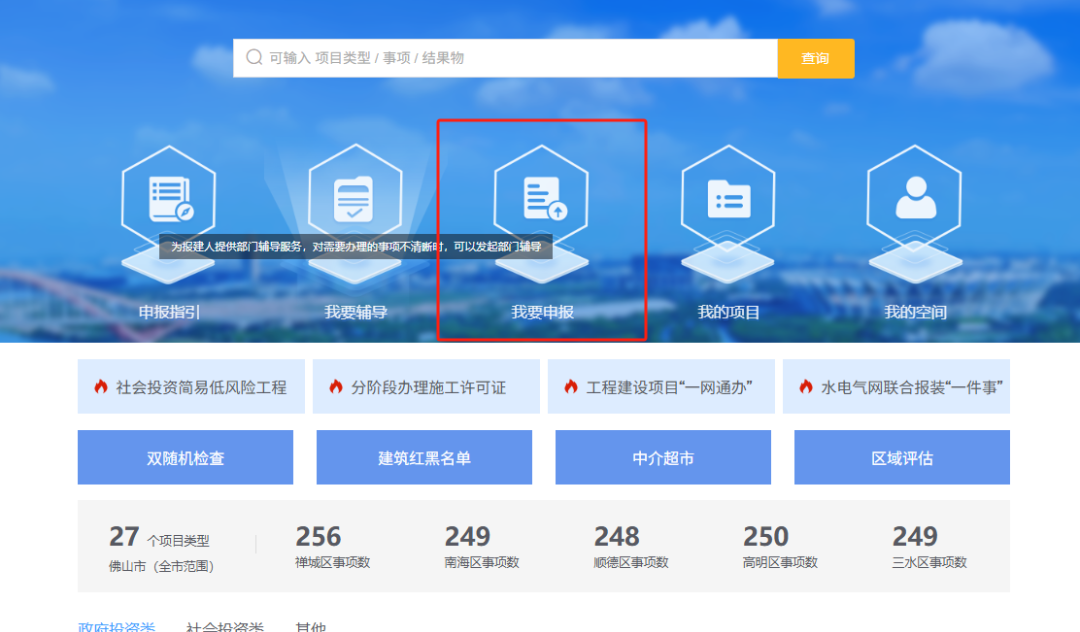Click the 我的空间 person icon
The image size is (1080, 632).
(x=914, y=197)
